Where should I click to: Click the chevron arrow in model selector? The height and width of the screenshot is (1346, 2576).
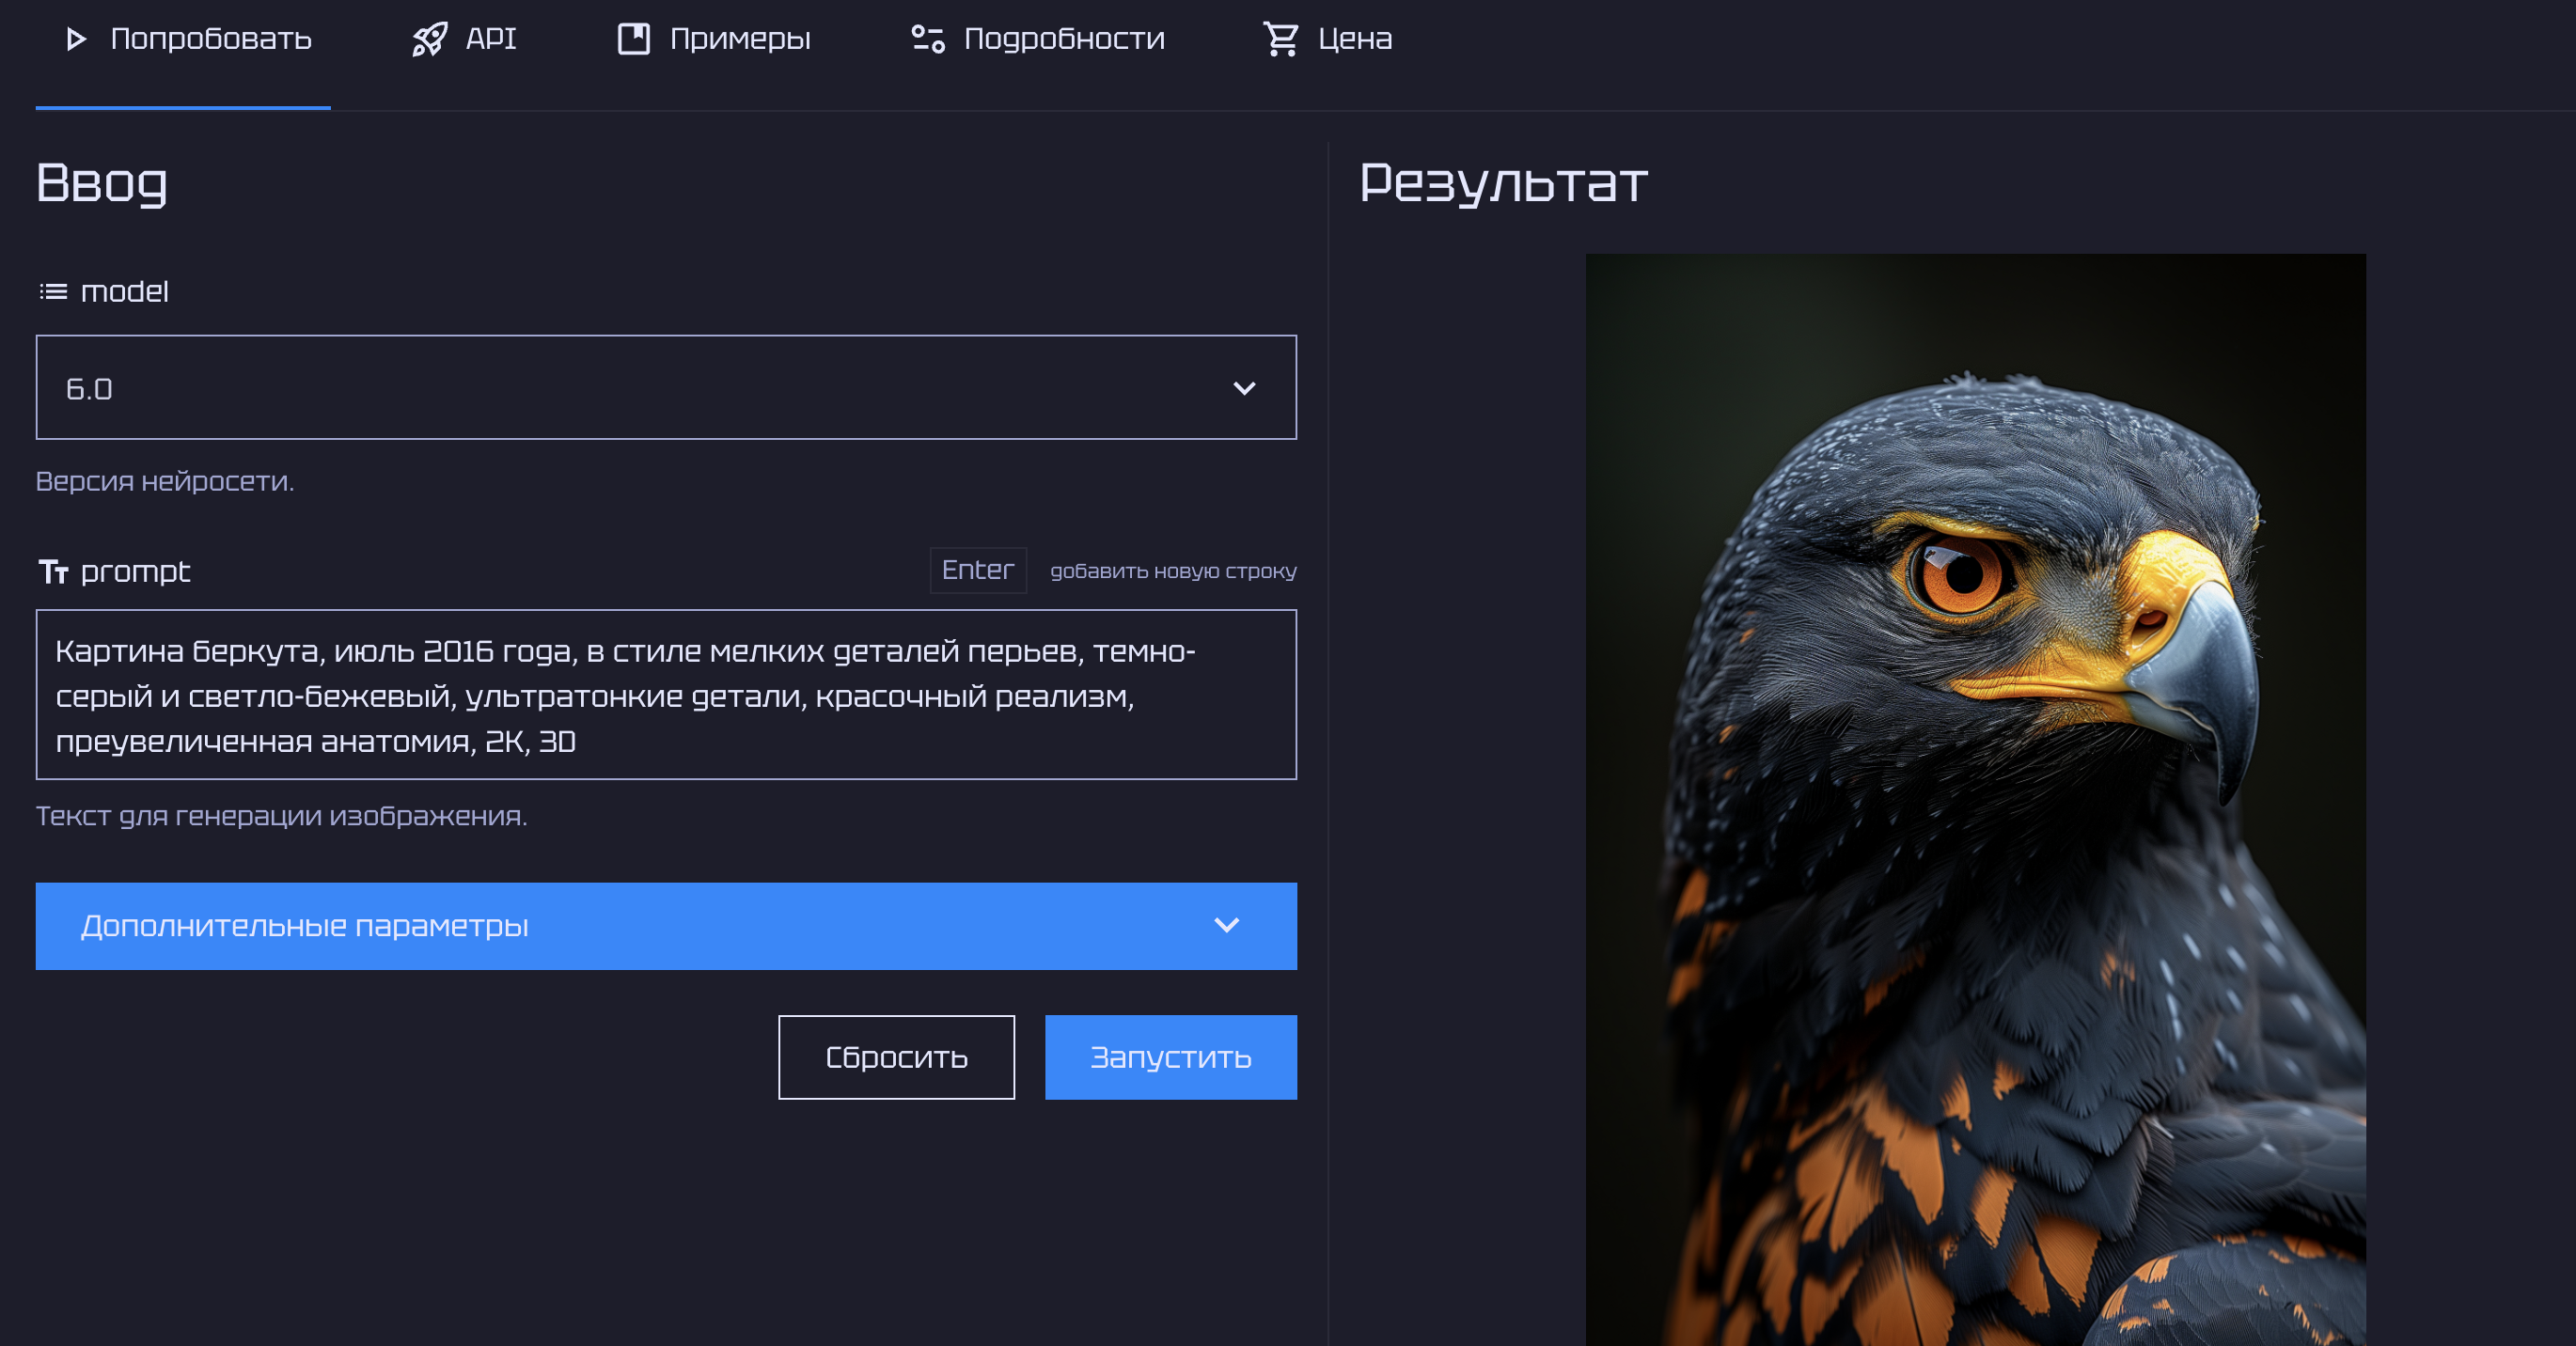coord(1243,388)
